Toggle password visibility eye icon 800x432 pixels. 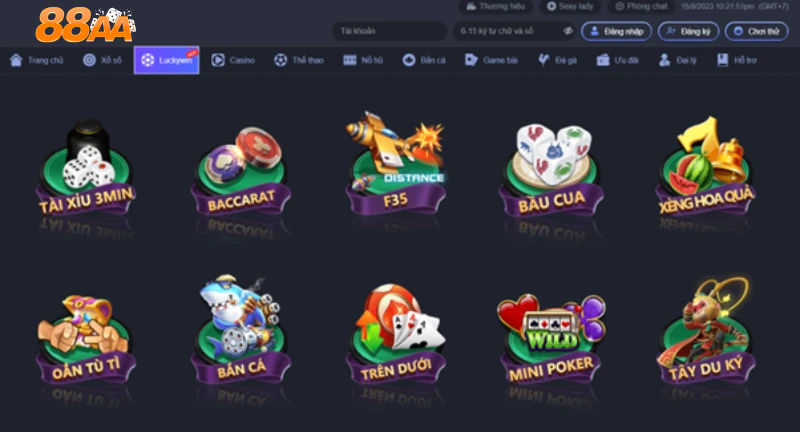click(x=568, y=31)
